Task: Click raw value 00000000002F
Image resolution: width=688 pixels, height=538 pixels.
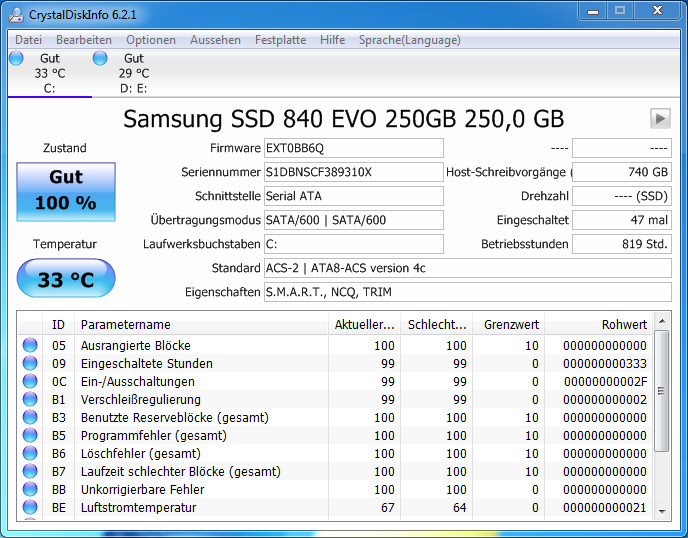Action: point(606,382)
